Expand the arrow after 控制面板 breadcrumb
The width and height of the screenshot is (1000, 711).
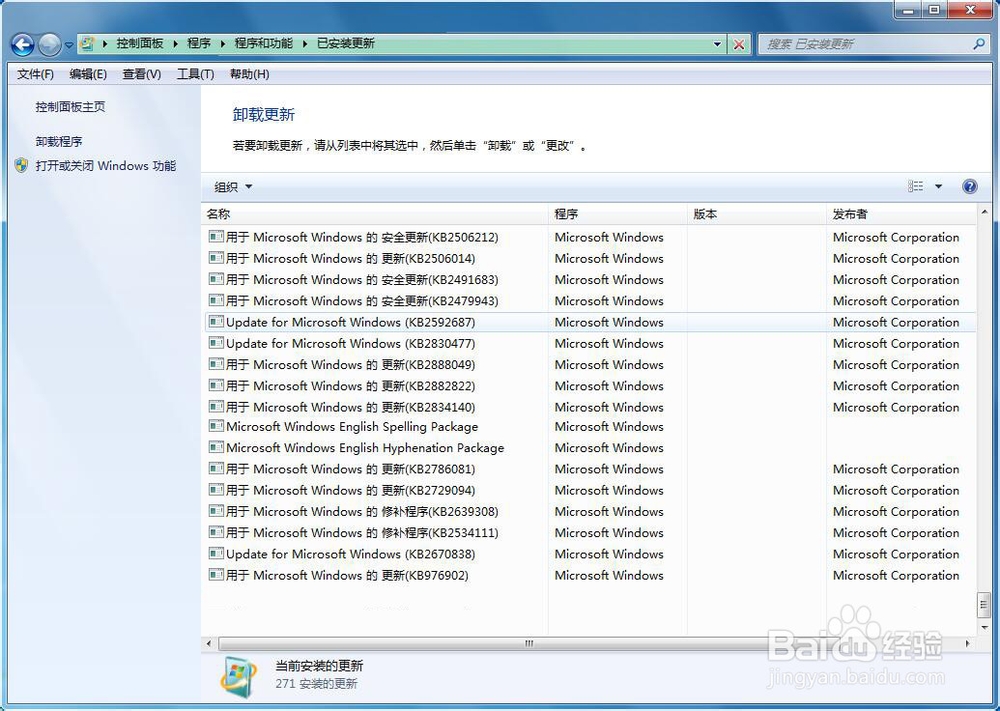click(x=175, y=44)
